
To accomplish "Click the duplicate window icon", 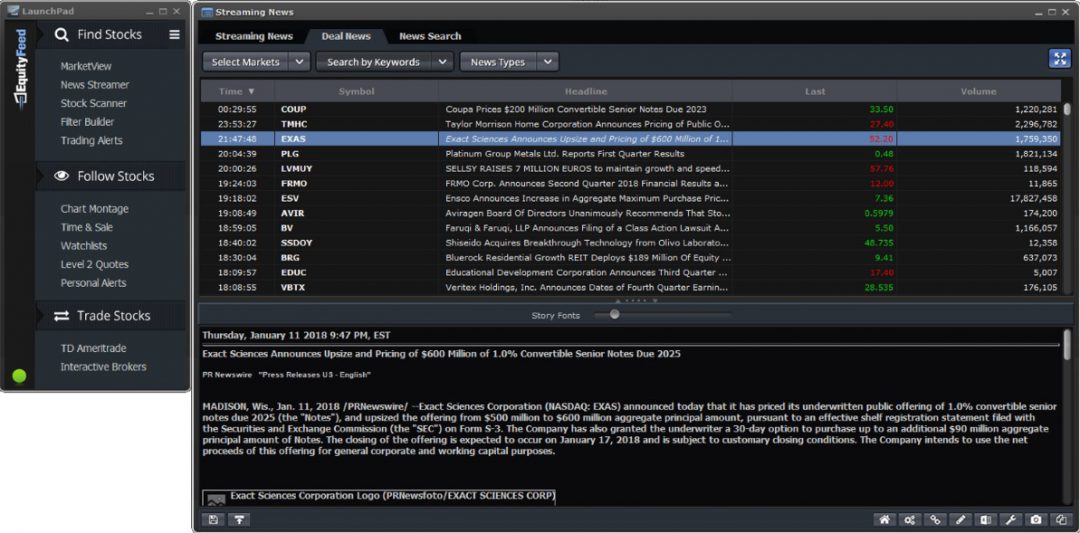I will click(1061, 520).
